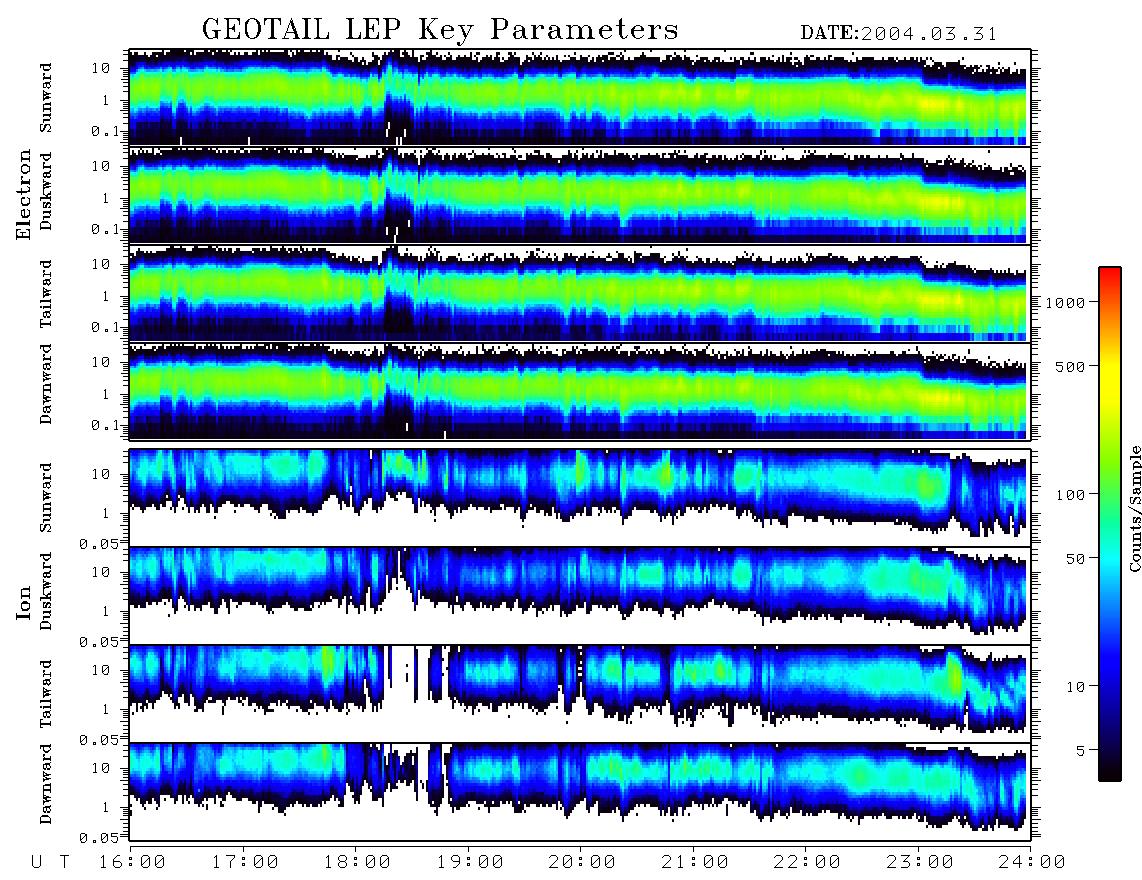
Task: Click the 0.05 tick of Ion Sunward axis
Action: click(99, 543)
